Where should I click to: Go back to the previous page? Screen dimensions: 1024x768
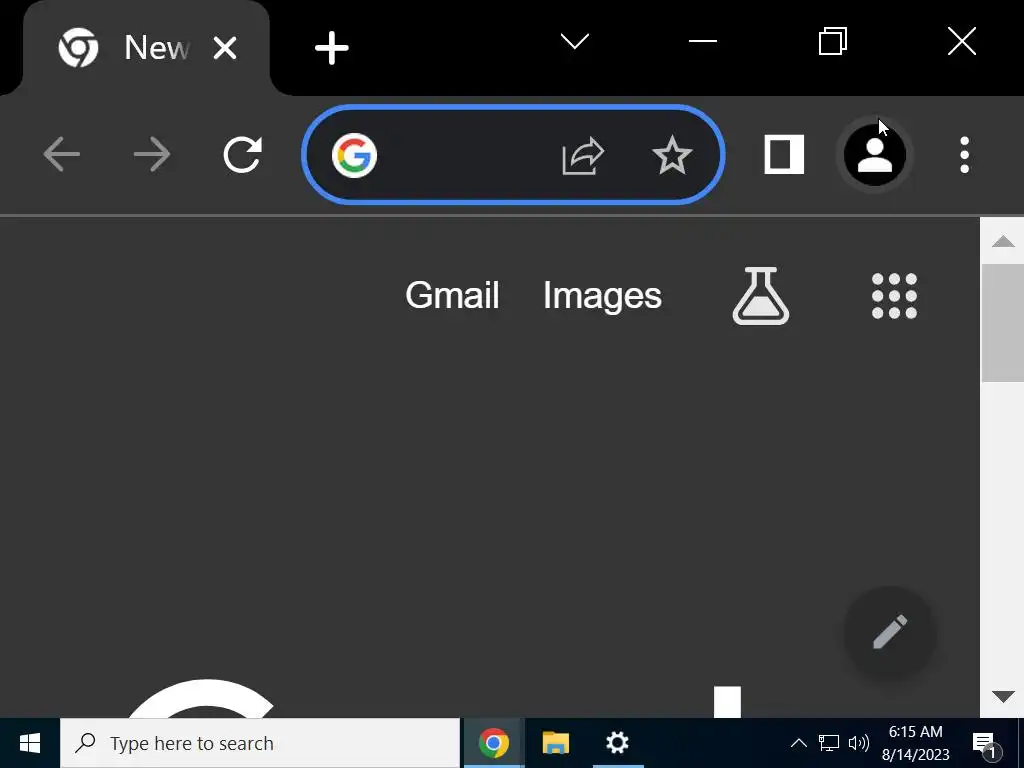[61, 155]
